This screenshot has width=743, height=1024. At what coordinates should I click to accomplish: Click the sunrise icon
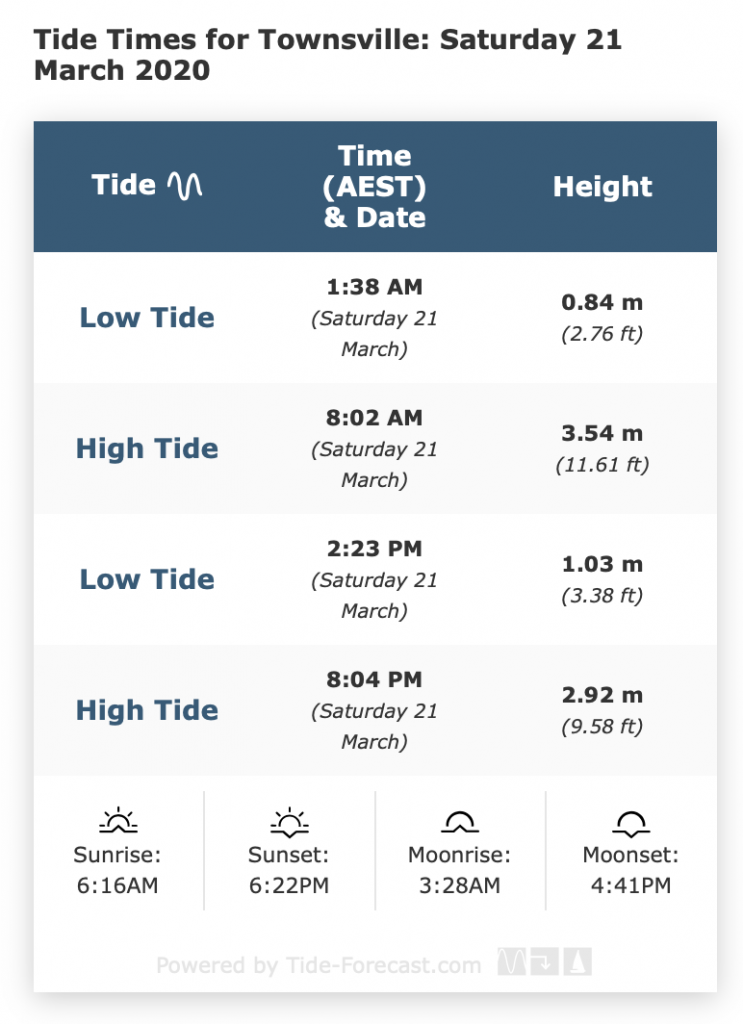point(118,822)
